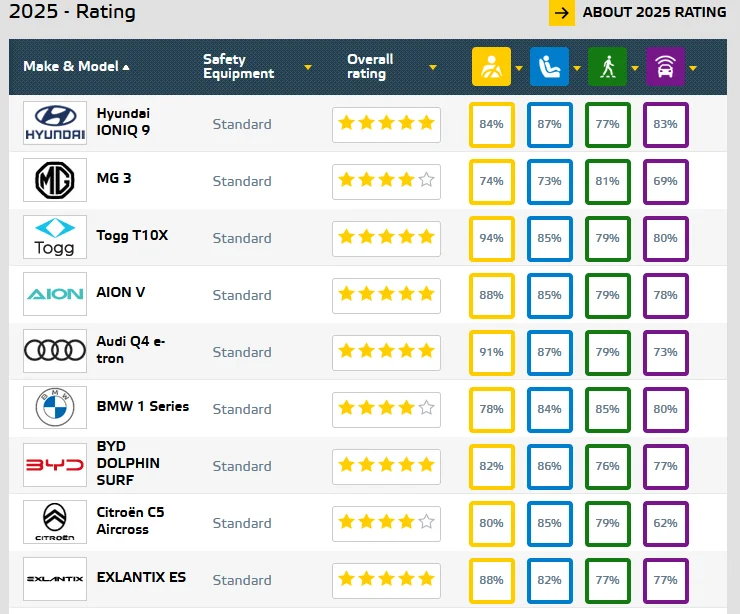Click the yellow 84% score for Hyundai IONIQ 9
Image resolution: width=740 pixels, height=614 pixels.
click(x=491, y=125)
